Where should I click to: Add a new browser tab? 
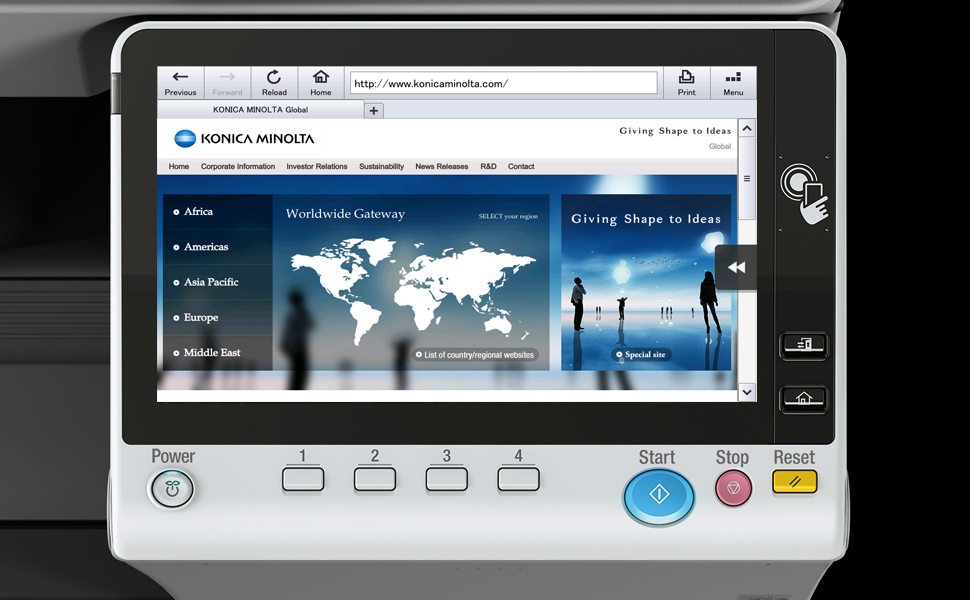pyautogui.click(x=374, y=111)
